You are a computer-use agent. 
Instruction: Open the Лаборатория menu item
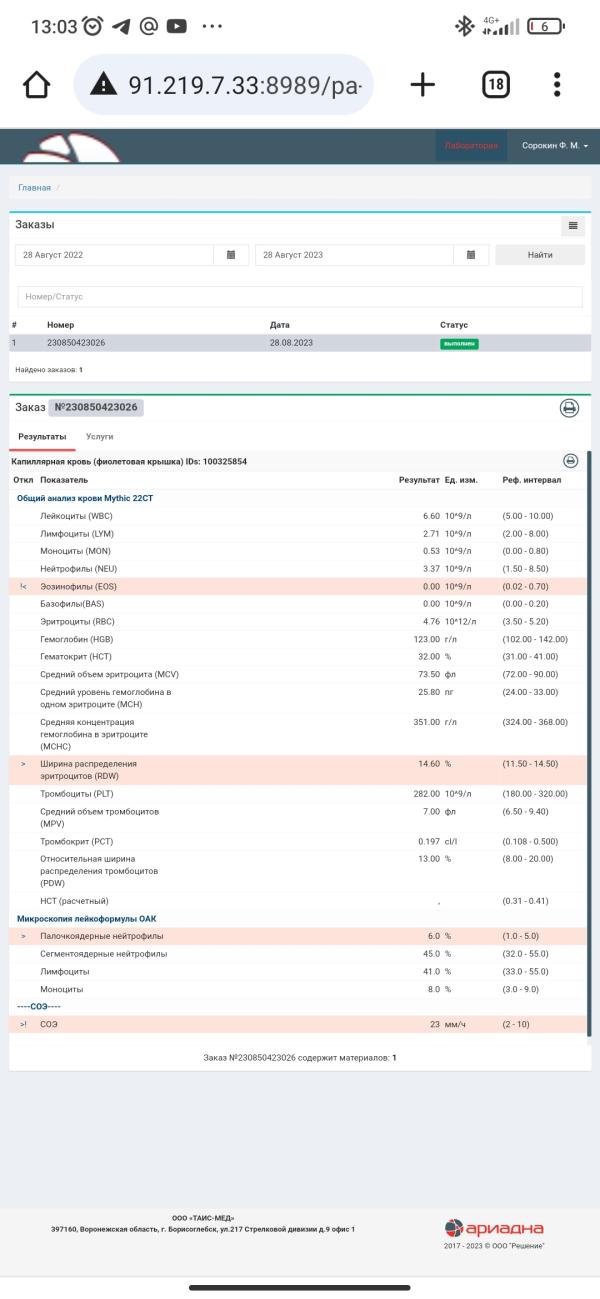pyautogui.click(x=471, y=146)
